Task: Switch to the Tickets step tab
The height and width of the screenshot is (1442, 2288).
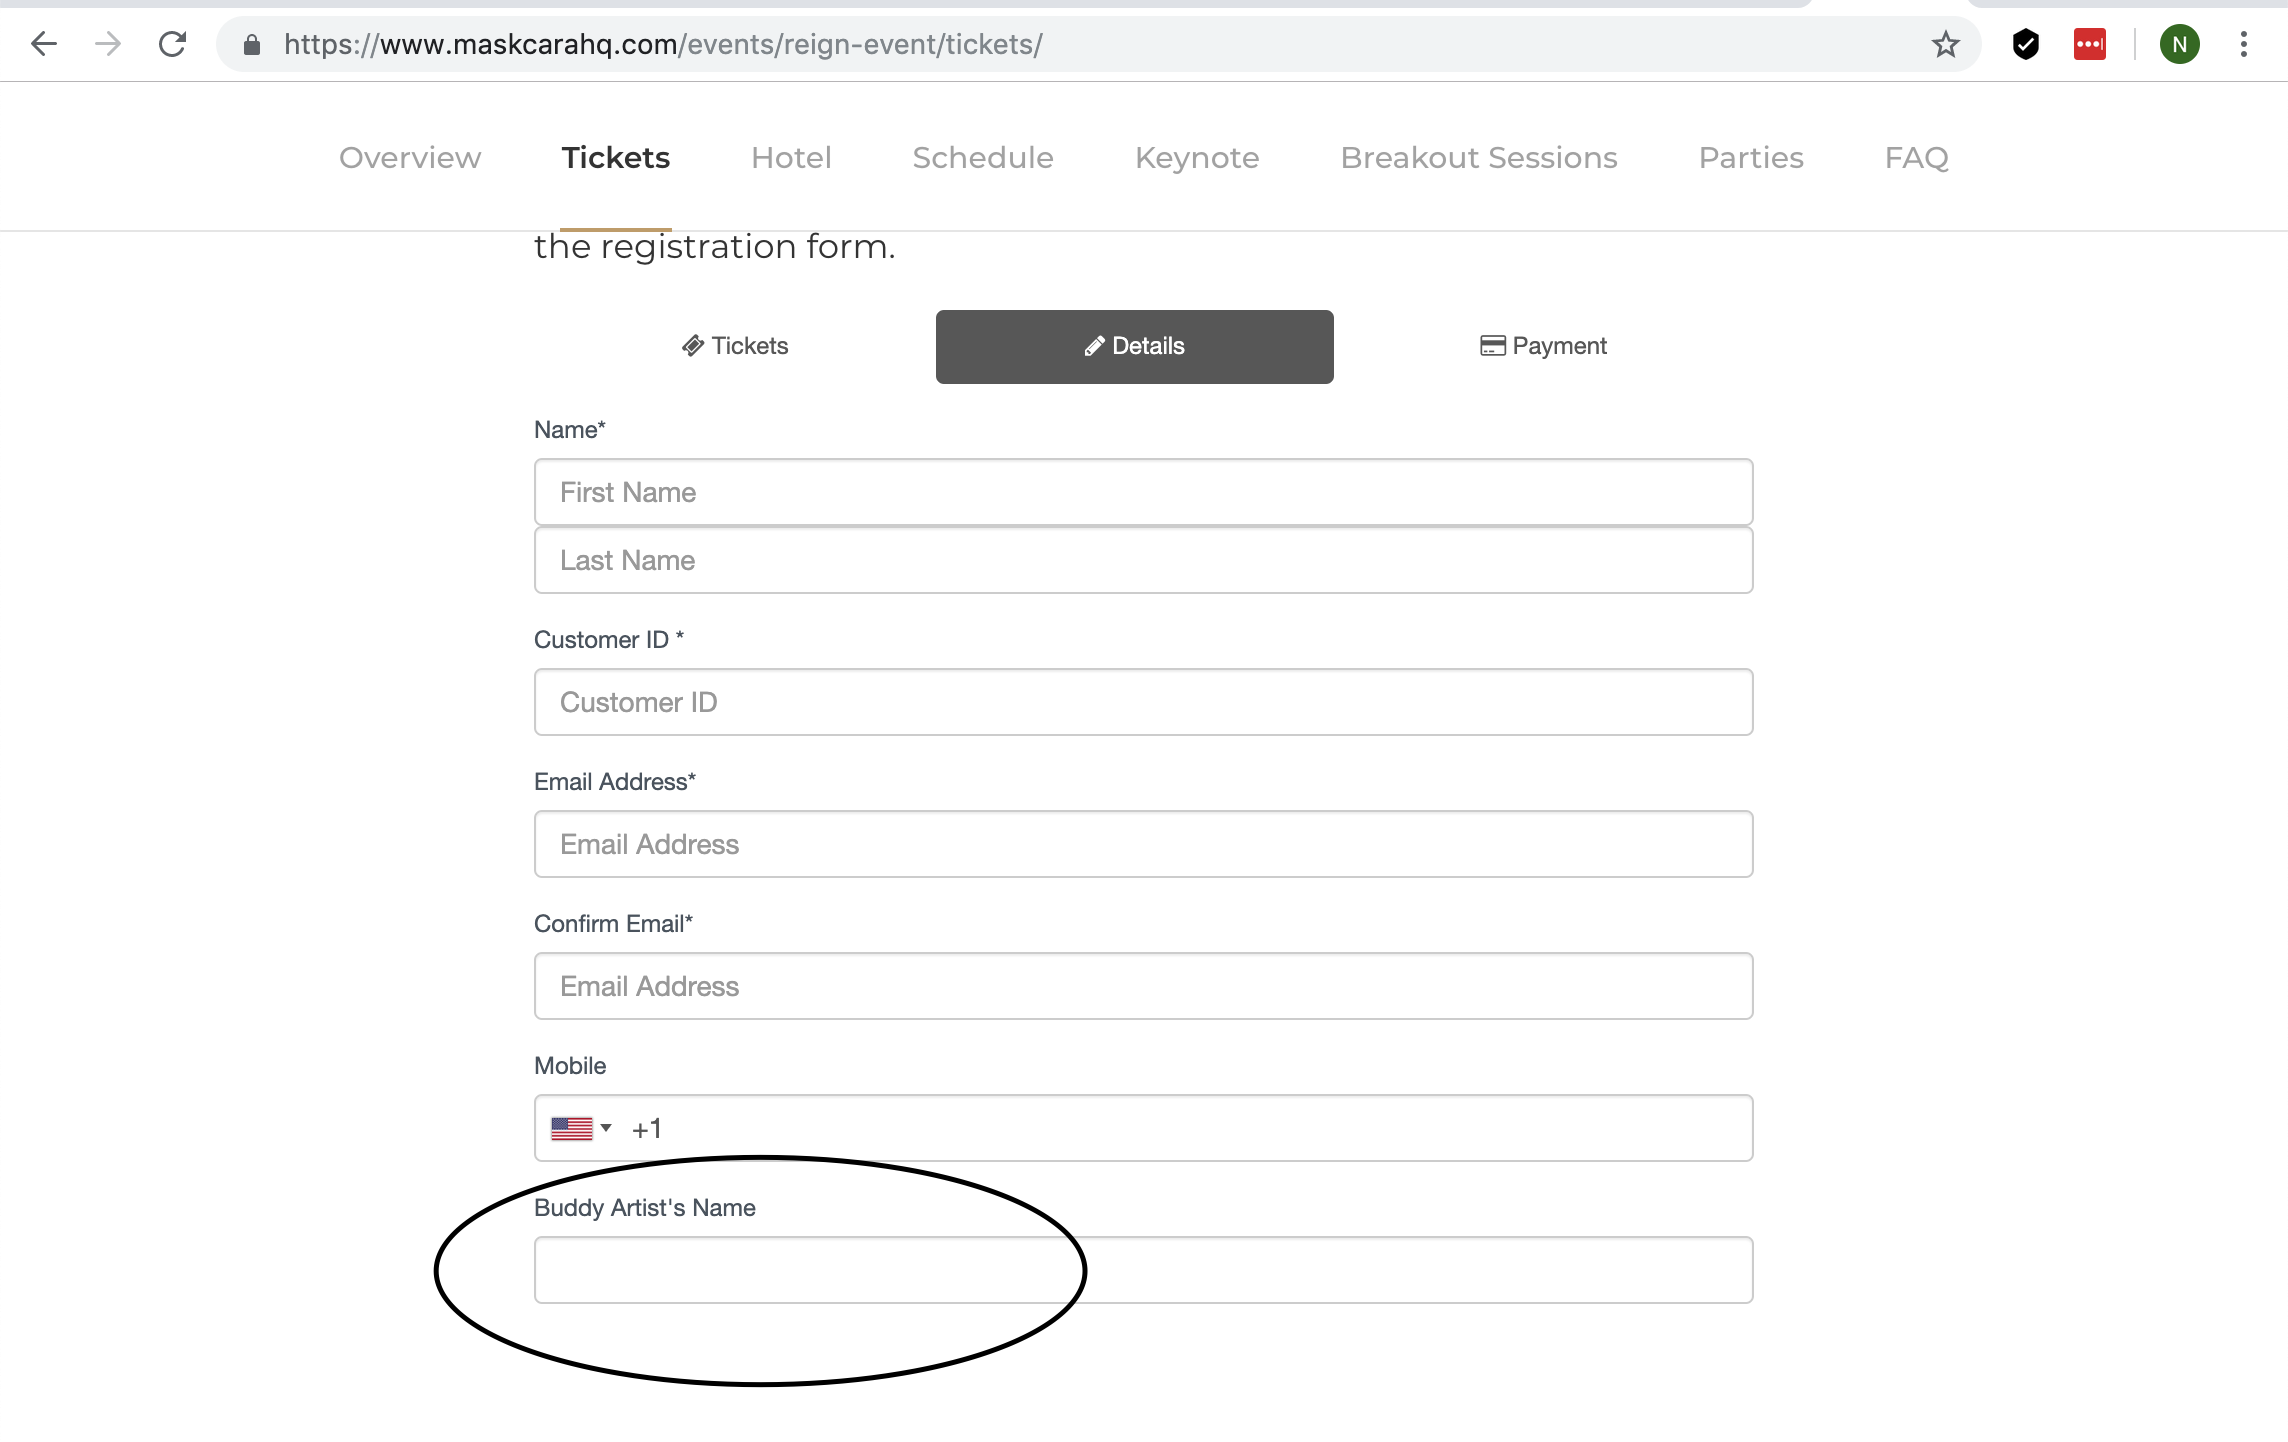Action: 735,346
